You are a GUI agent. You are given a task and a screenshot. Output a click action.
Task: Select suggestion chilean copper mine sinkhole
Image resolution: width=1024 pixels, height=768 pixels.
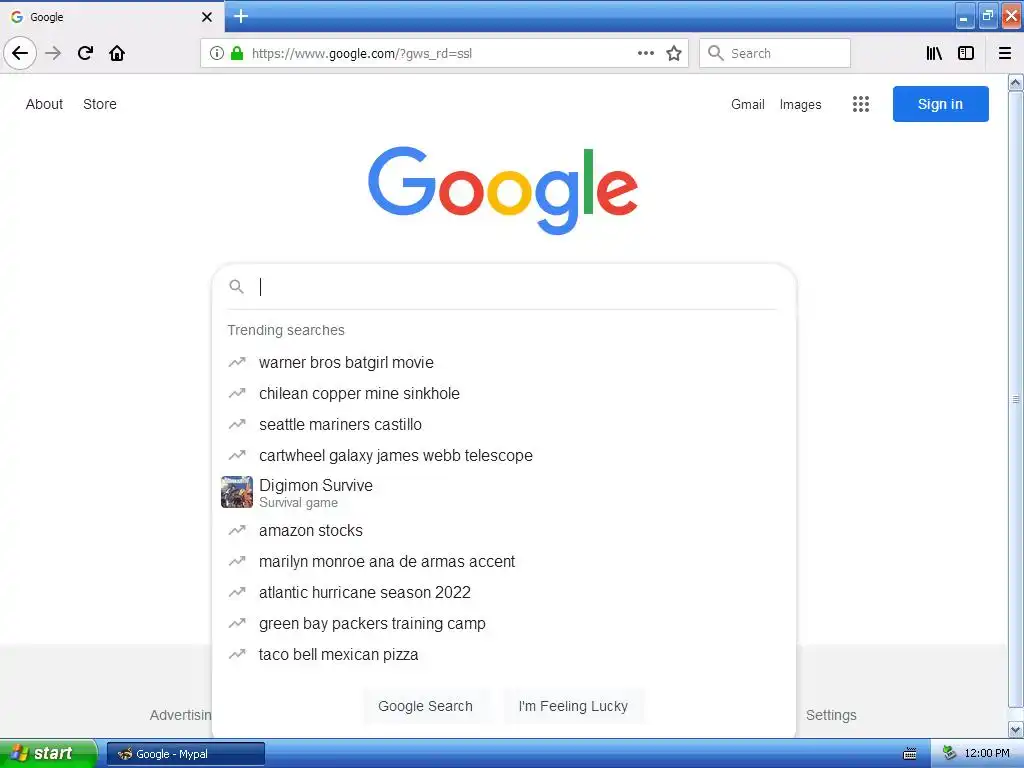(x=504, y=393)
